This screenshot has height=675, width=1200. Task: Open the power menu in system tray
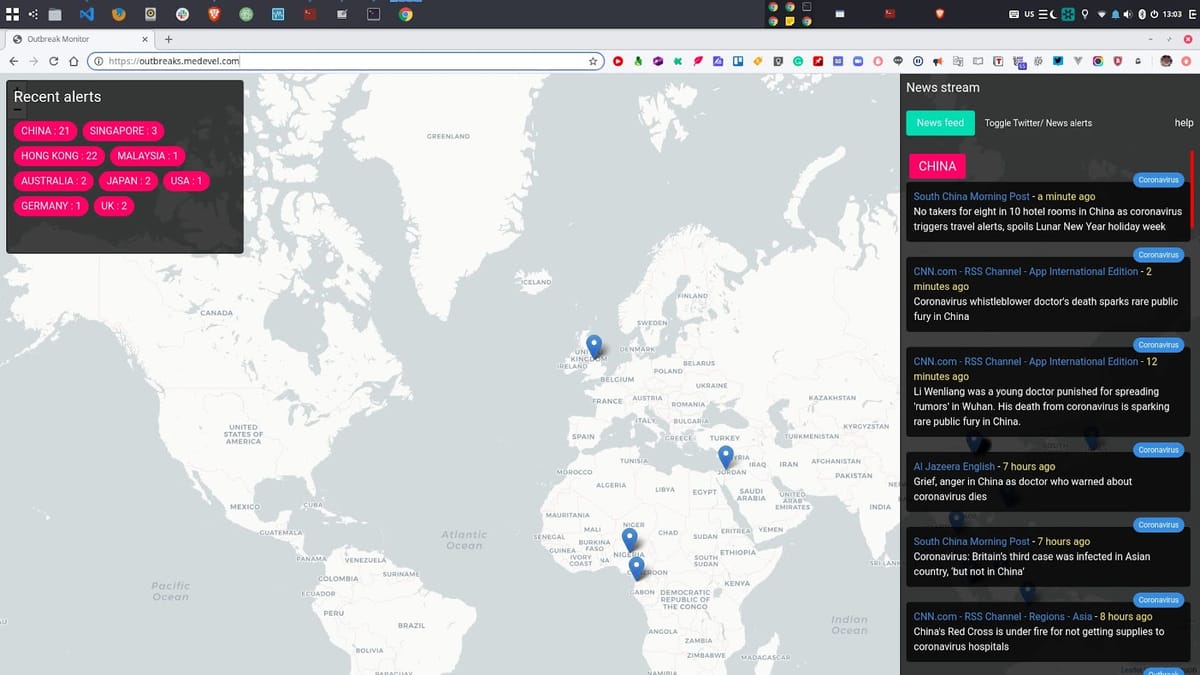click(x=1154, y=14)
